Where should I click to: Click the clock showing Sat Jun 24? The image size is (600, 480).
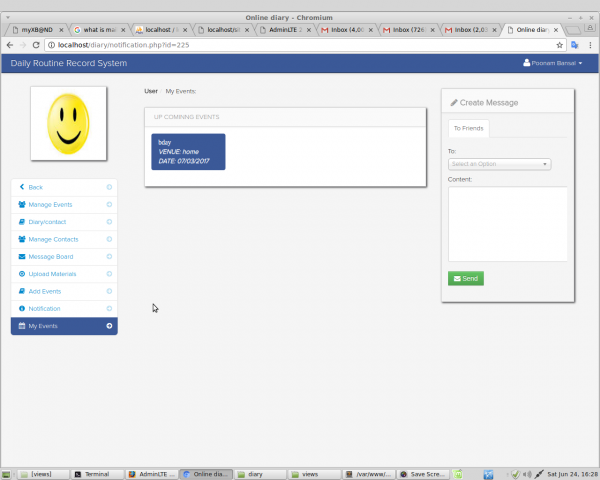pyautogui.click(x=572, y=474)
